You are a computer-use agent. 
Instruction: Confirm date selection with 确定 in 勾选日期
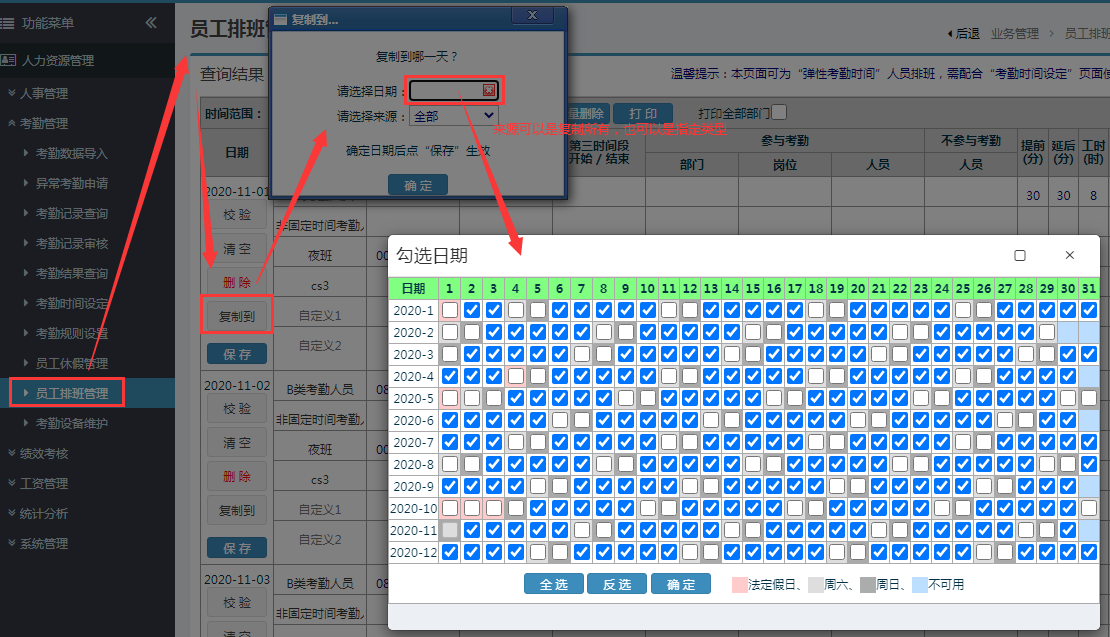click(x=680, y=584)
